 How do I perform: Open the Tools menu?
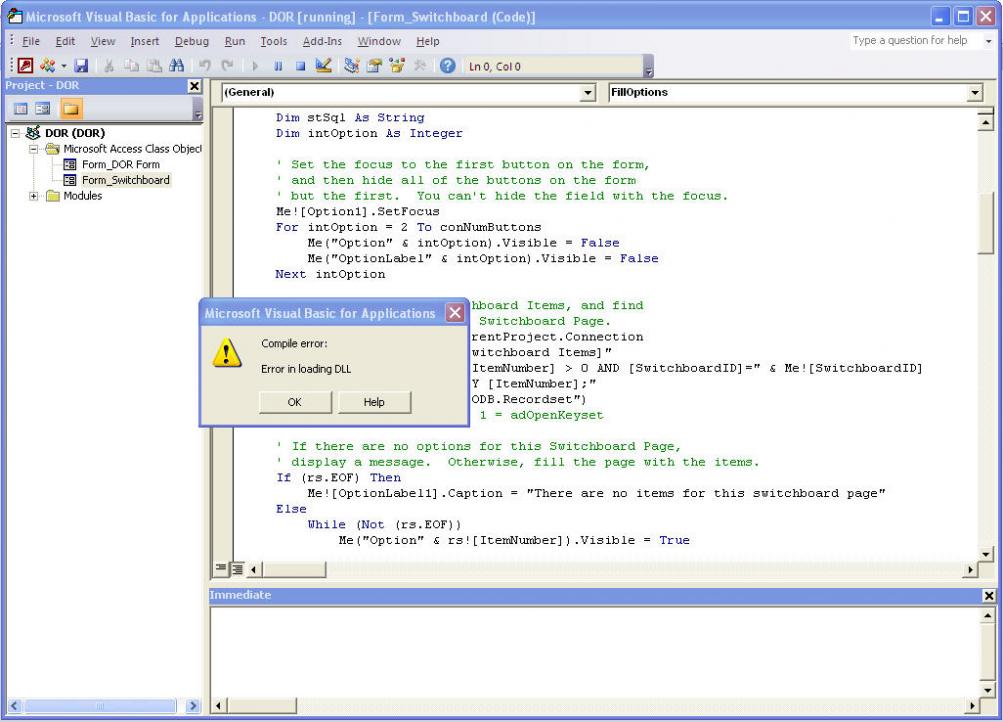274,41
